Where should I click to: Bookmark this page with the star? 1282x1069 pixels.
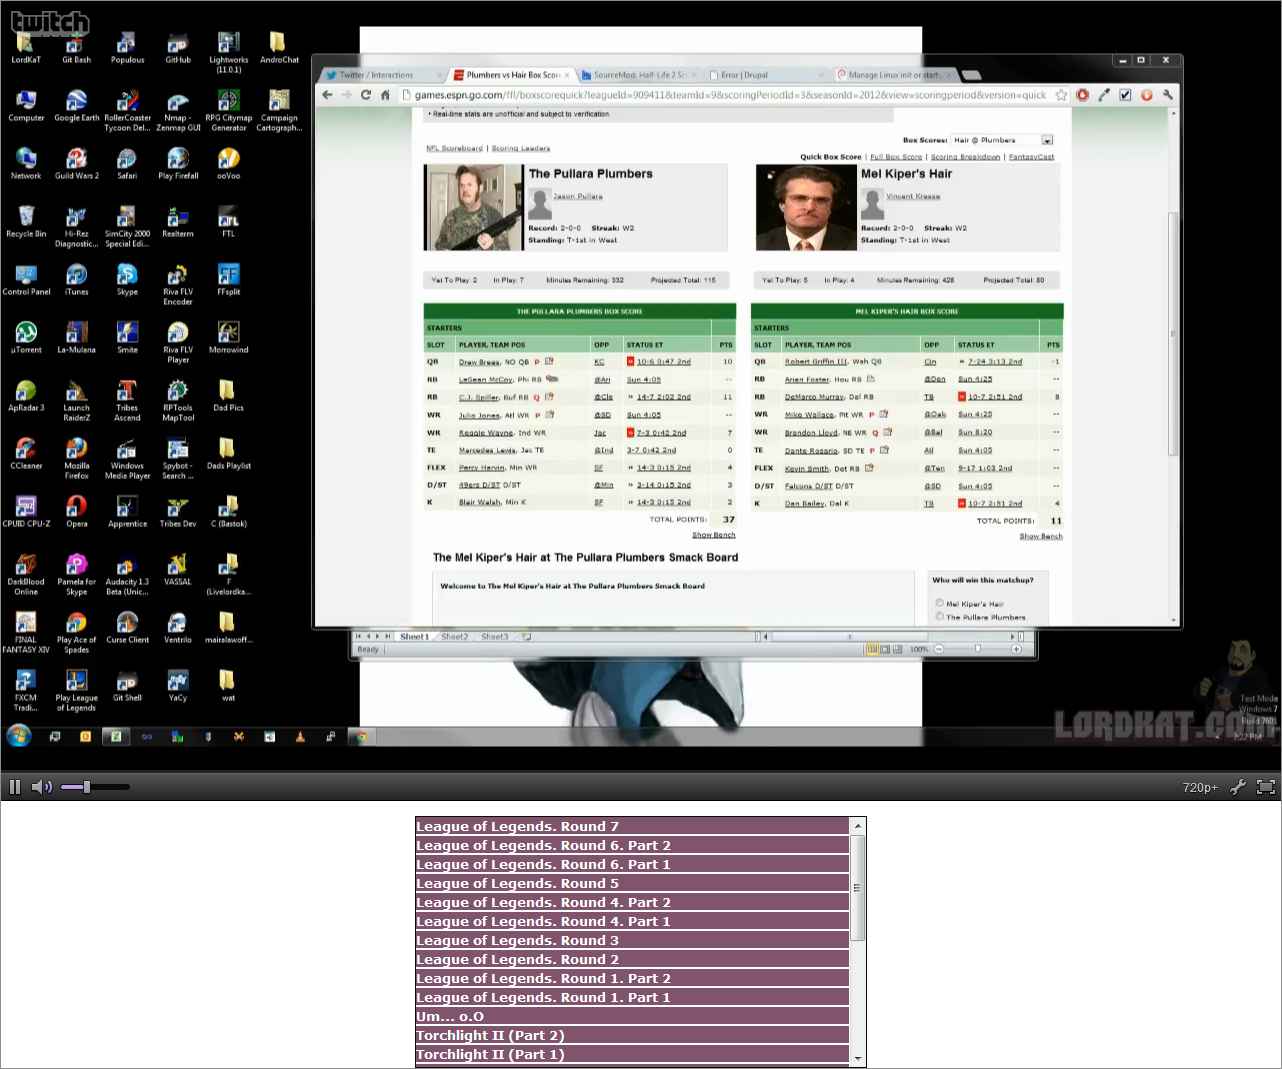tap(1061, 95)
